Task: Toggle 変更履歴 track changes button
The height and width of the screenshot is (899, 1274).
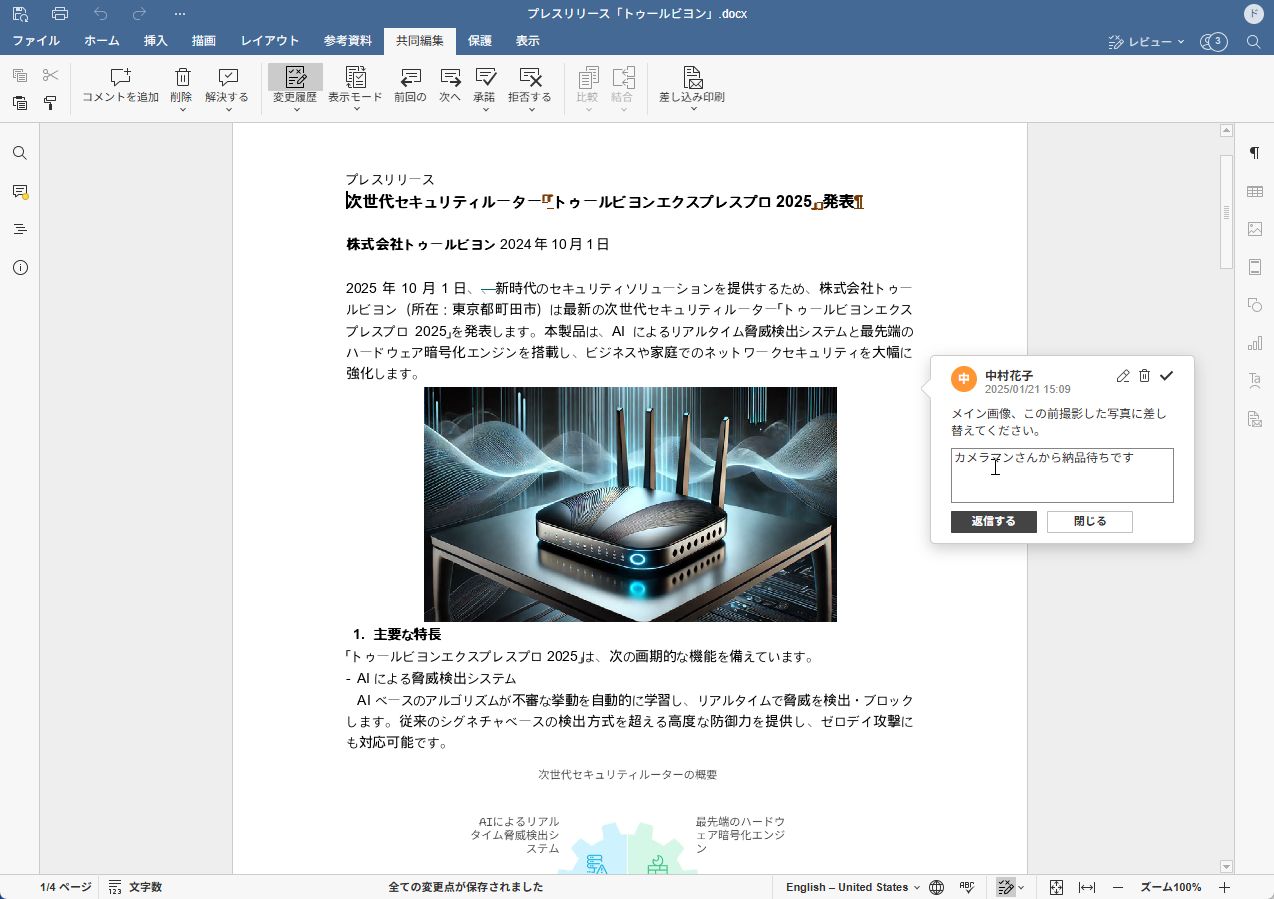Action: click(295, 77)
